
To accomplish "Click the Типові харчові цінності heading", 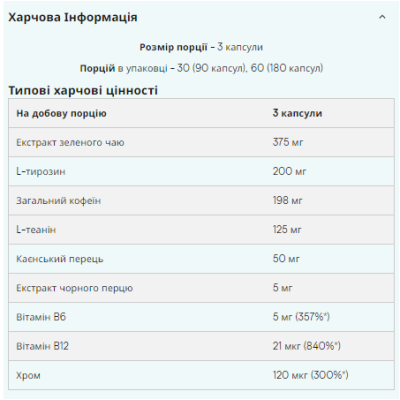I will [83, 90].
